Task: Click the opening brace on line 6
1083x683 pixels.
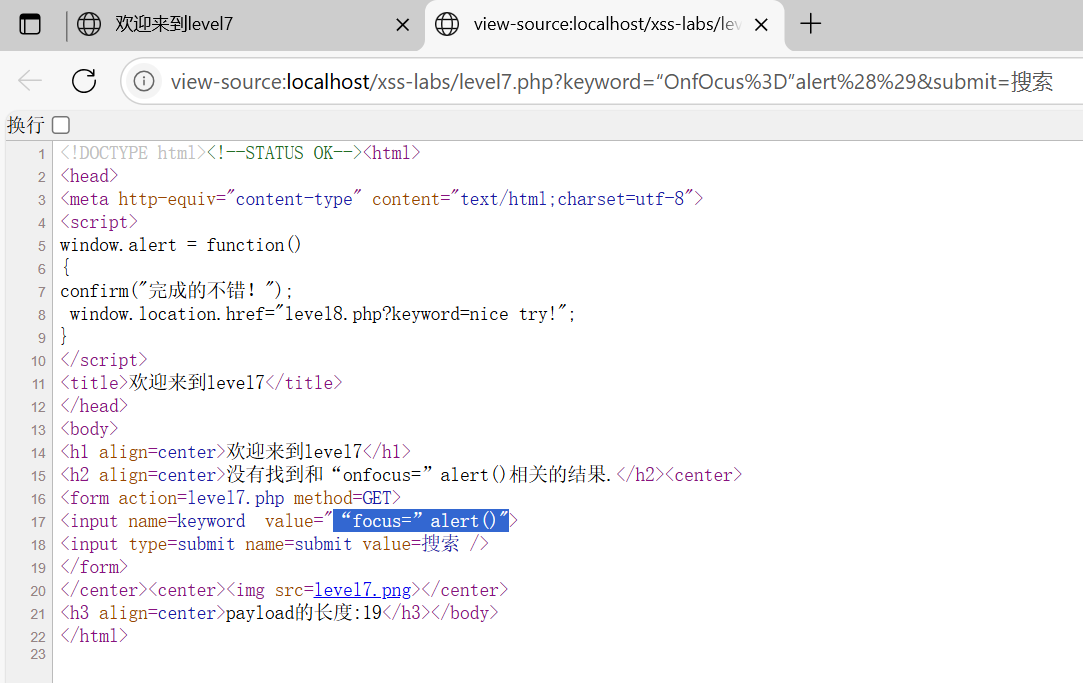Action: 66,268
